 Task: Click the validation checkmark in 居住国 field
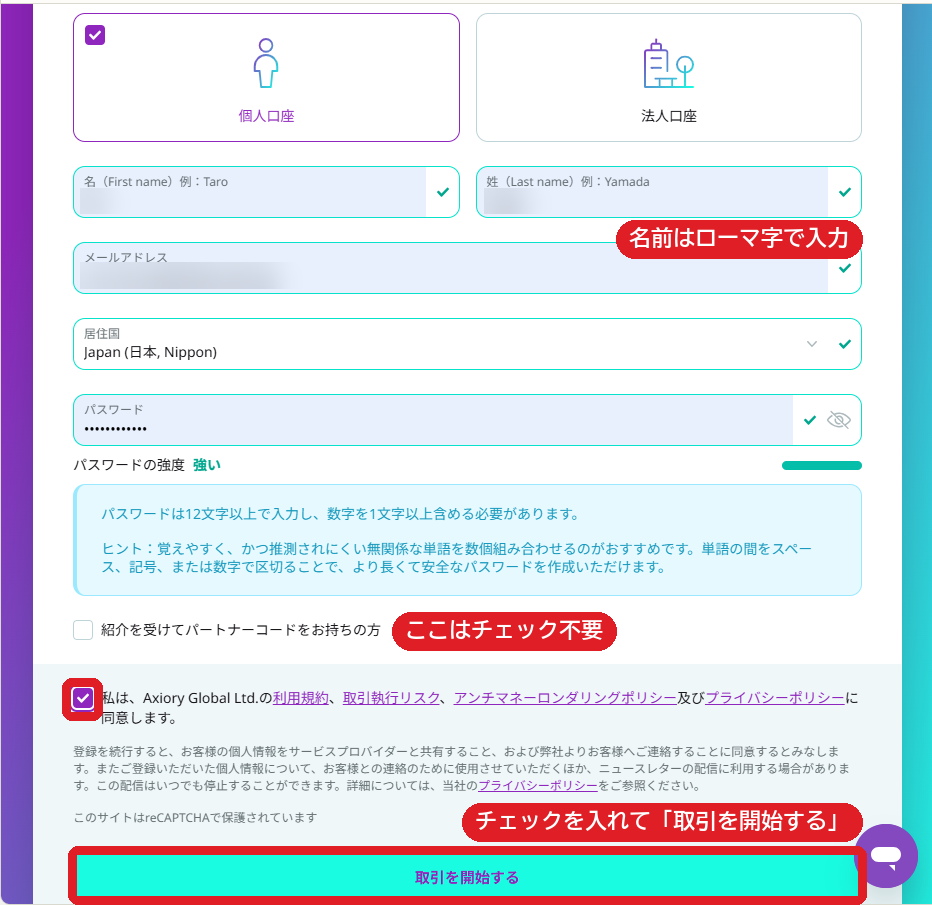[845, 344]
